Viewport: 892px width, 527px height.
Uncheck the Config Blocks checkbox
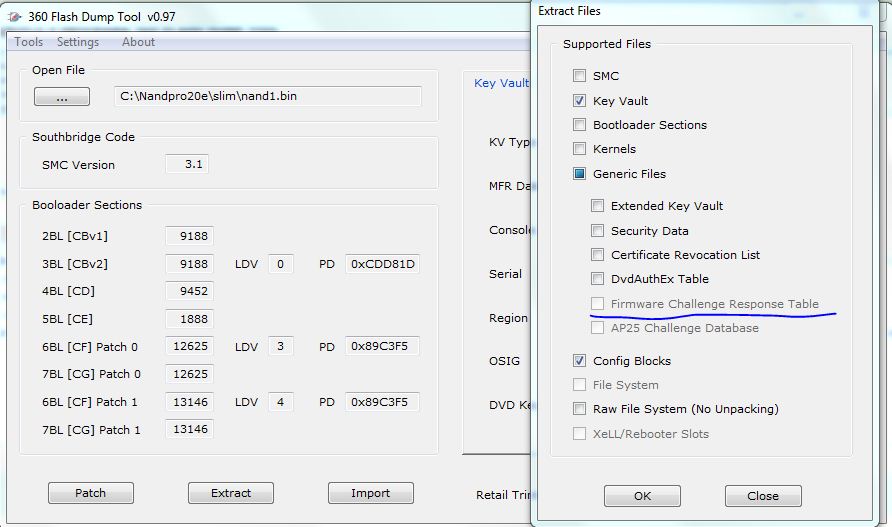(579, 360)
